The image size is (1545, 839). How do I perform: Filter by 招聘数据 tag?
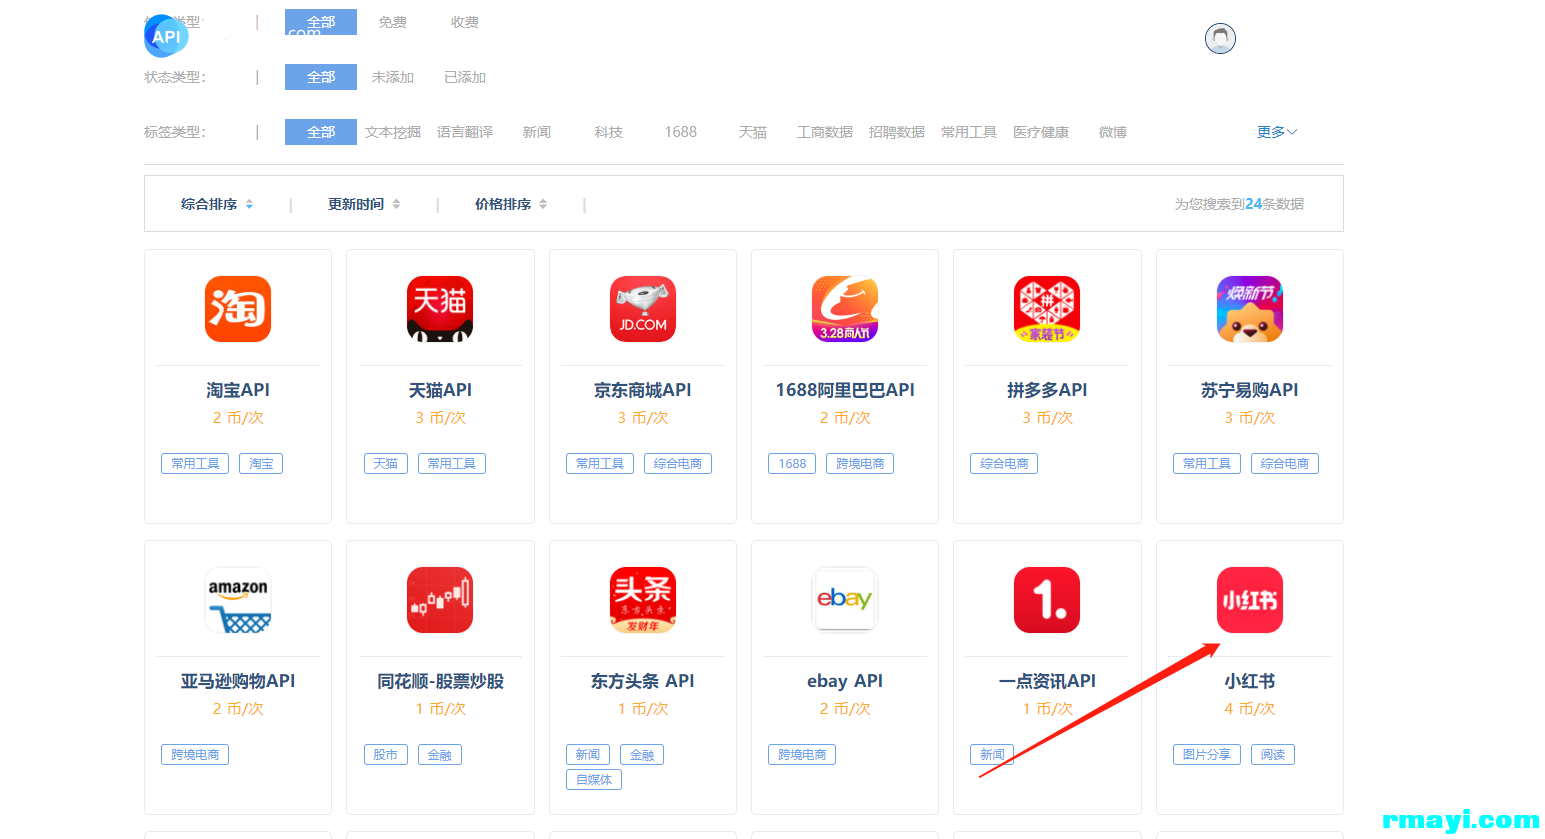click(x=897, y=132)
